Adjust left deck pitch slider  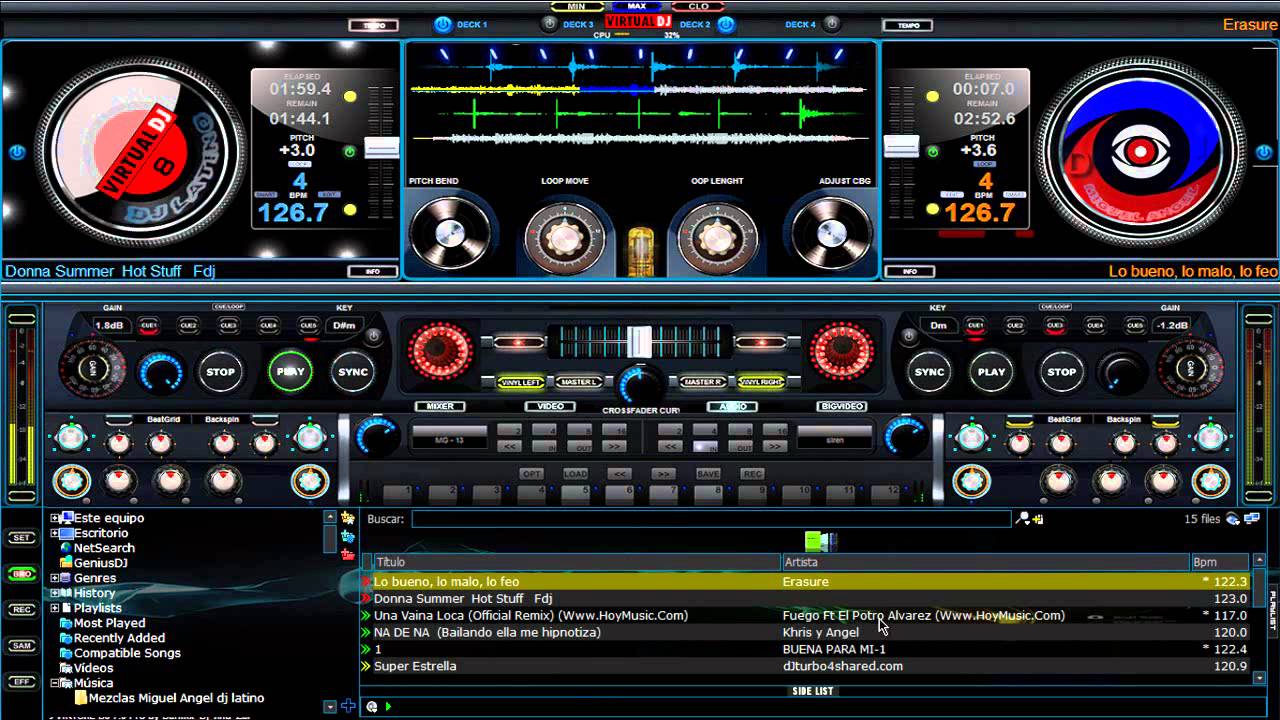coord(381,148)
